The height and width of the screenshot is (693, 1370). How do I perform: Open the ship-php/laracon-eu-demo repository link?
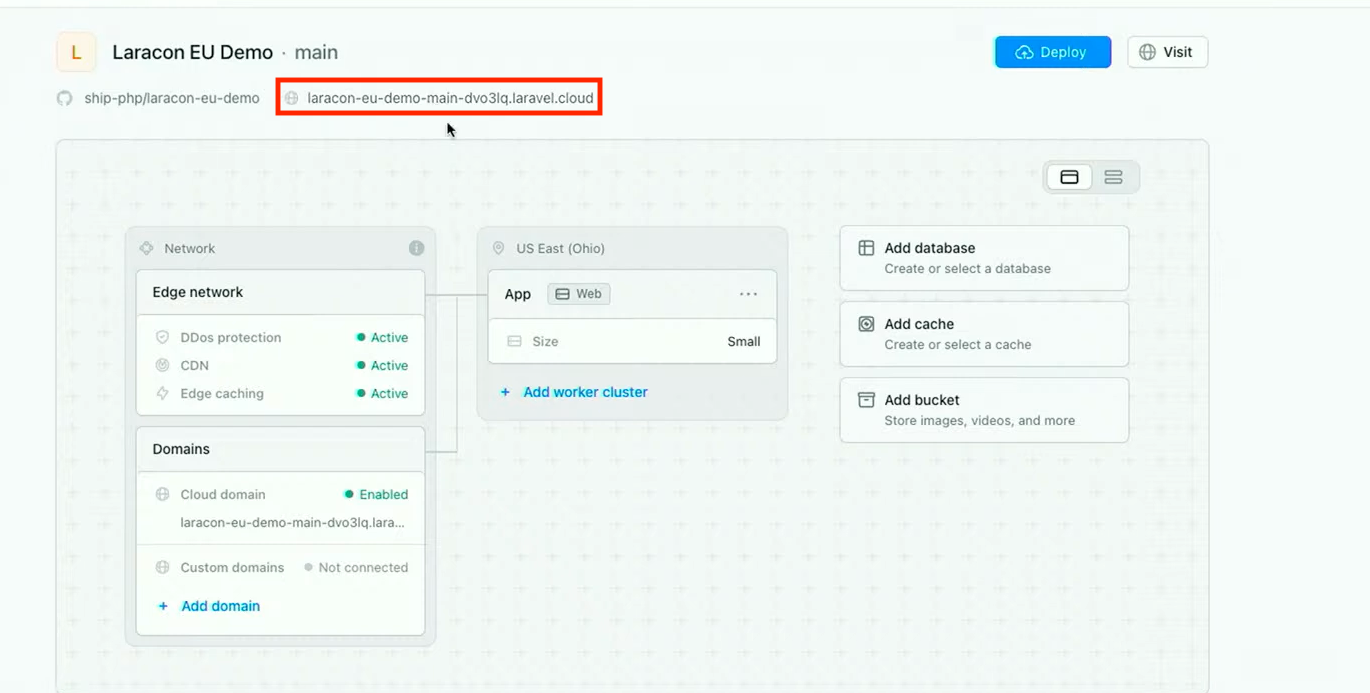pyautogui.click(x=172, y=98)
